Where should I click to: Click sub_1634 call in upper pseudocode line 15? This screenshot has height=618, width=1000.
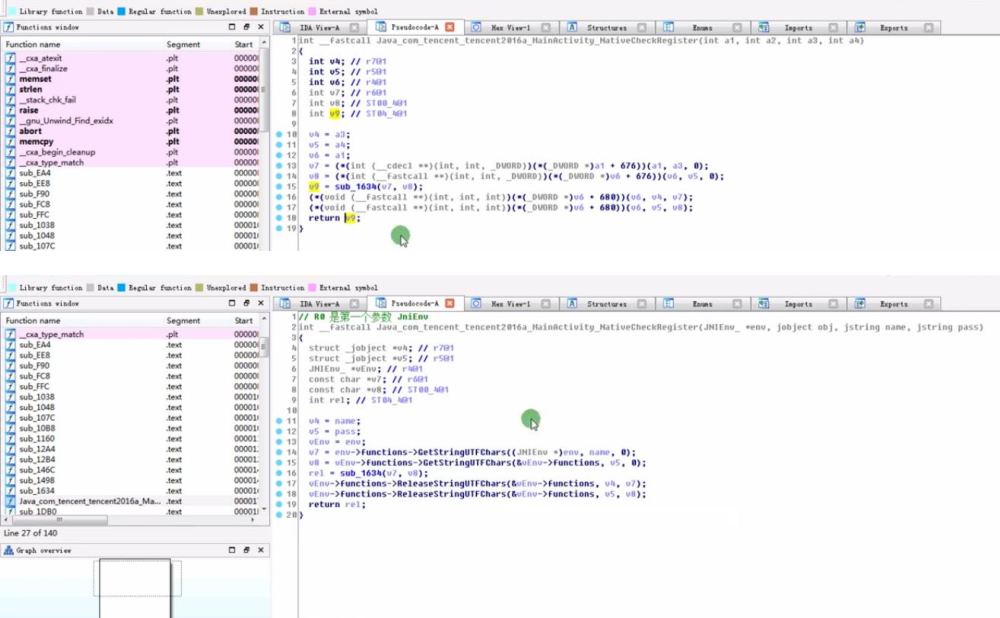(x=356, y=187)
